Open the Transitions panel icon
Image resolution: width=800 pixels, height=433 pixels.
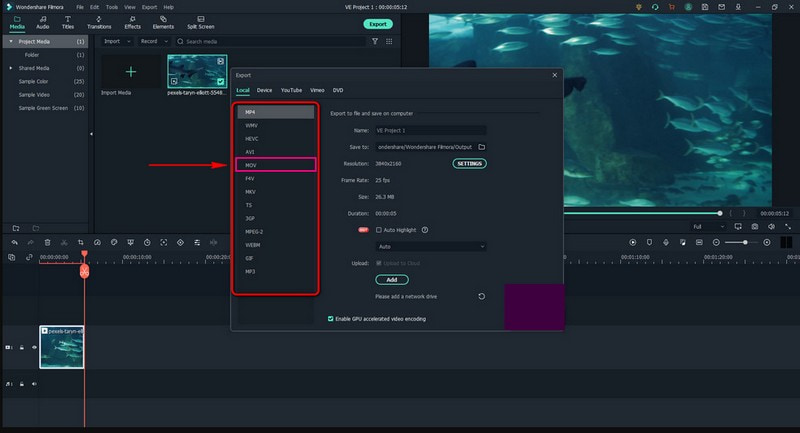point(99,22)
